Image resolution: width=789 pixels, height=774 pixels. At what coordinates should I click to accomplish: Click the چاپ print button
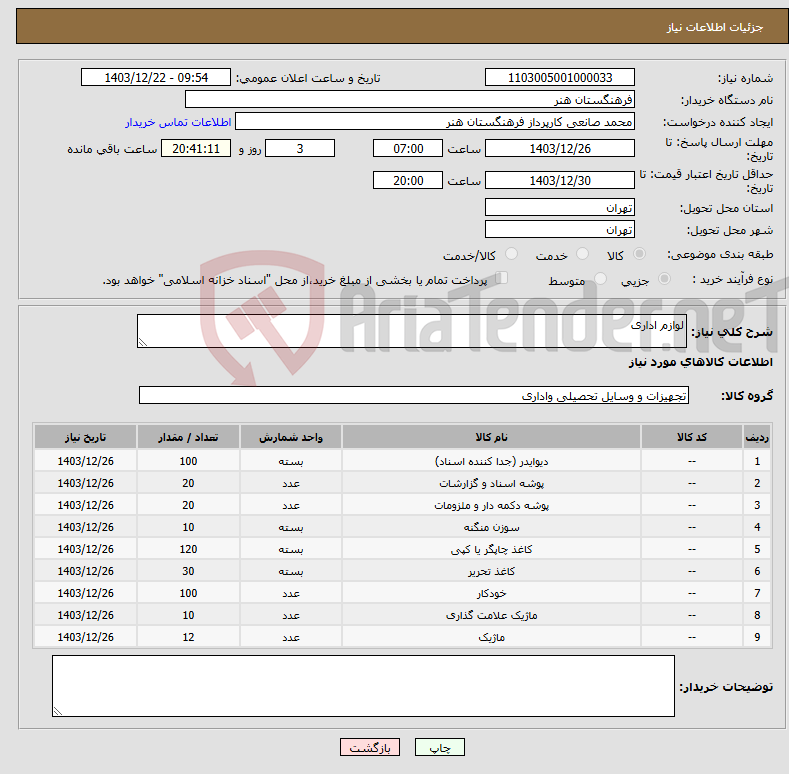439,747
